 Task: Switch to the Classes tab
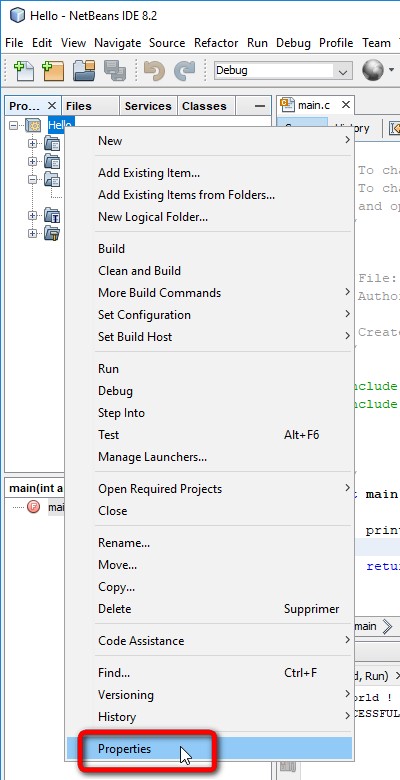pyautogui.click(x=204, y=106)
